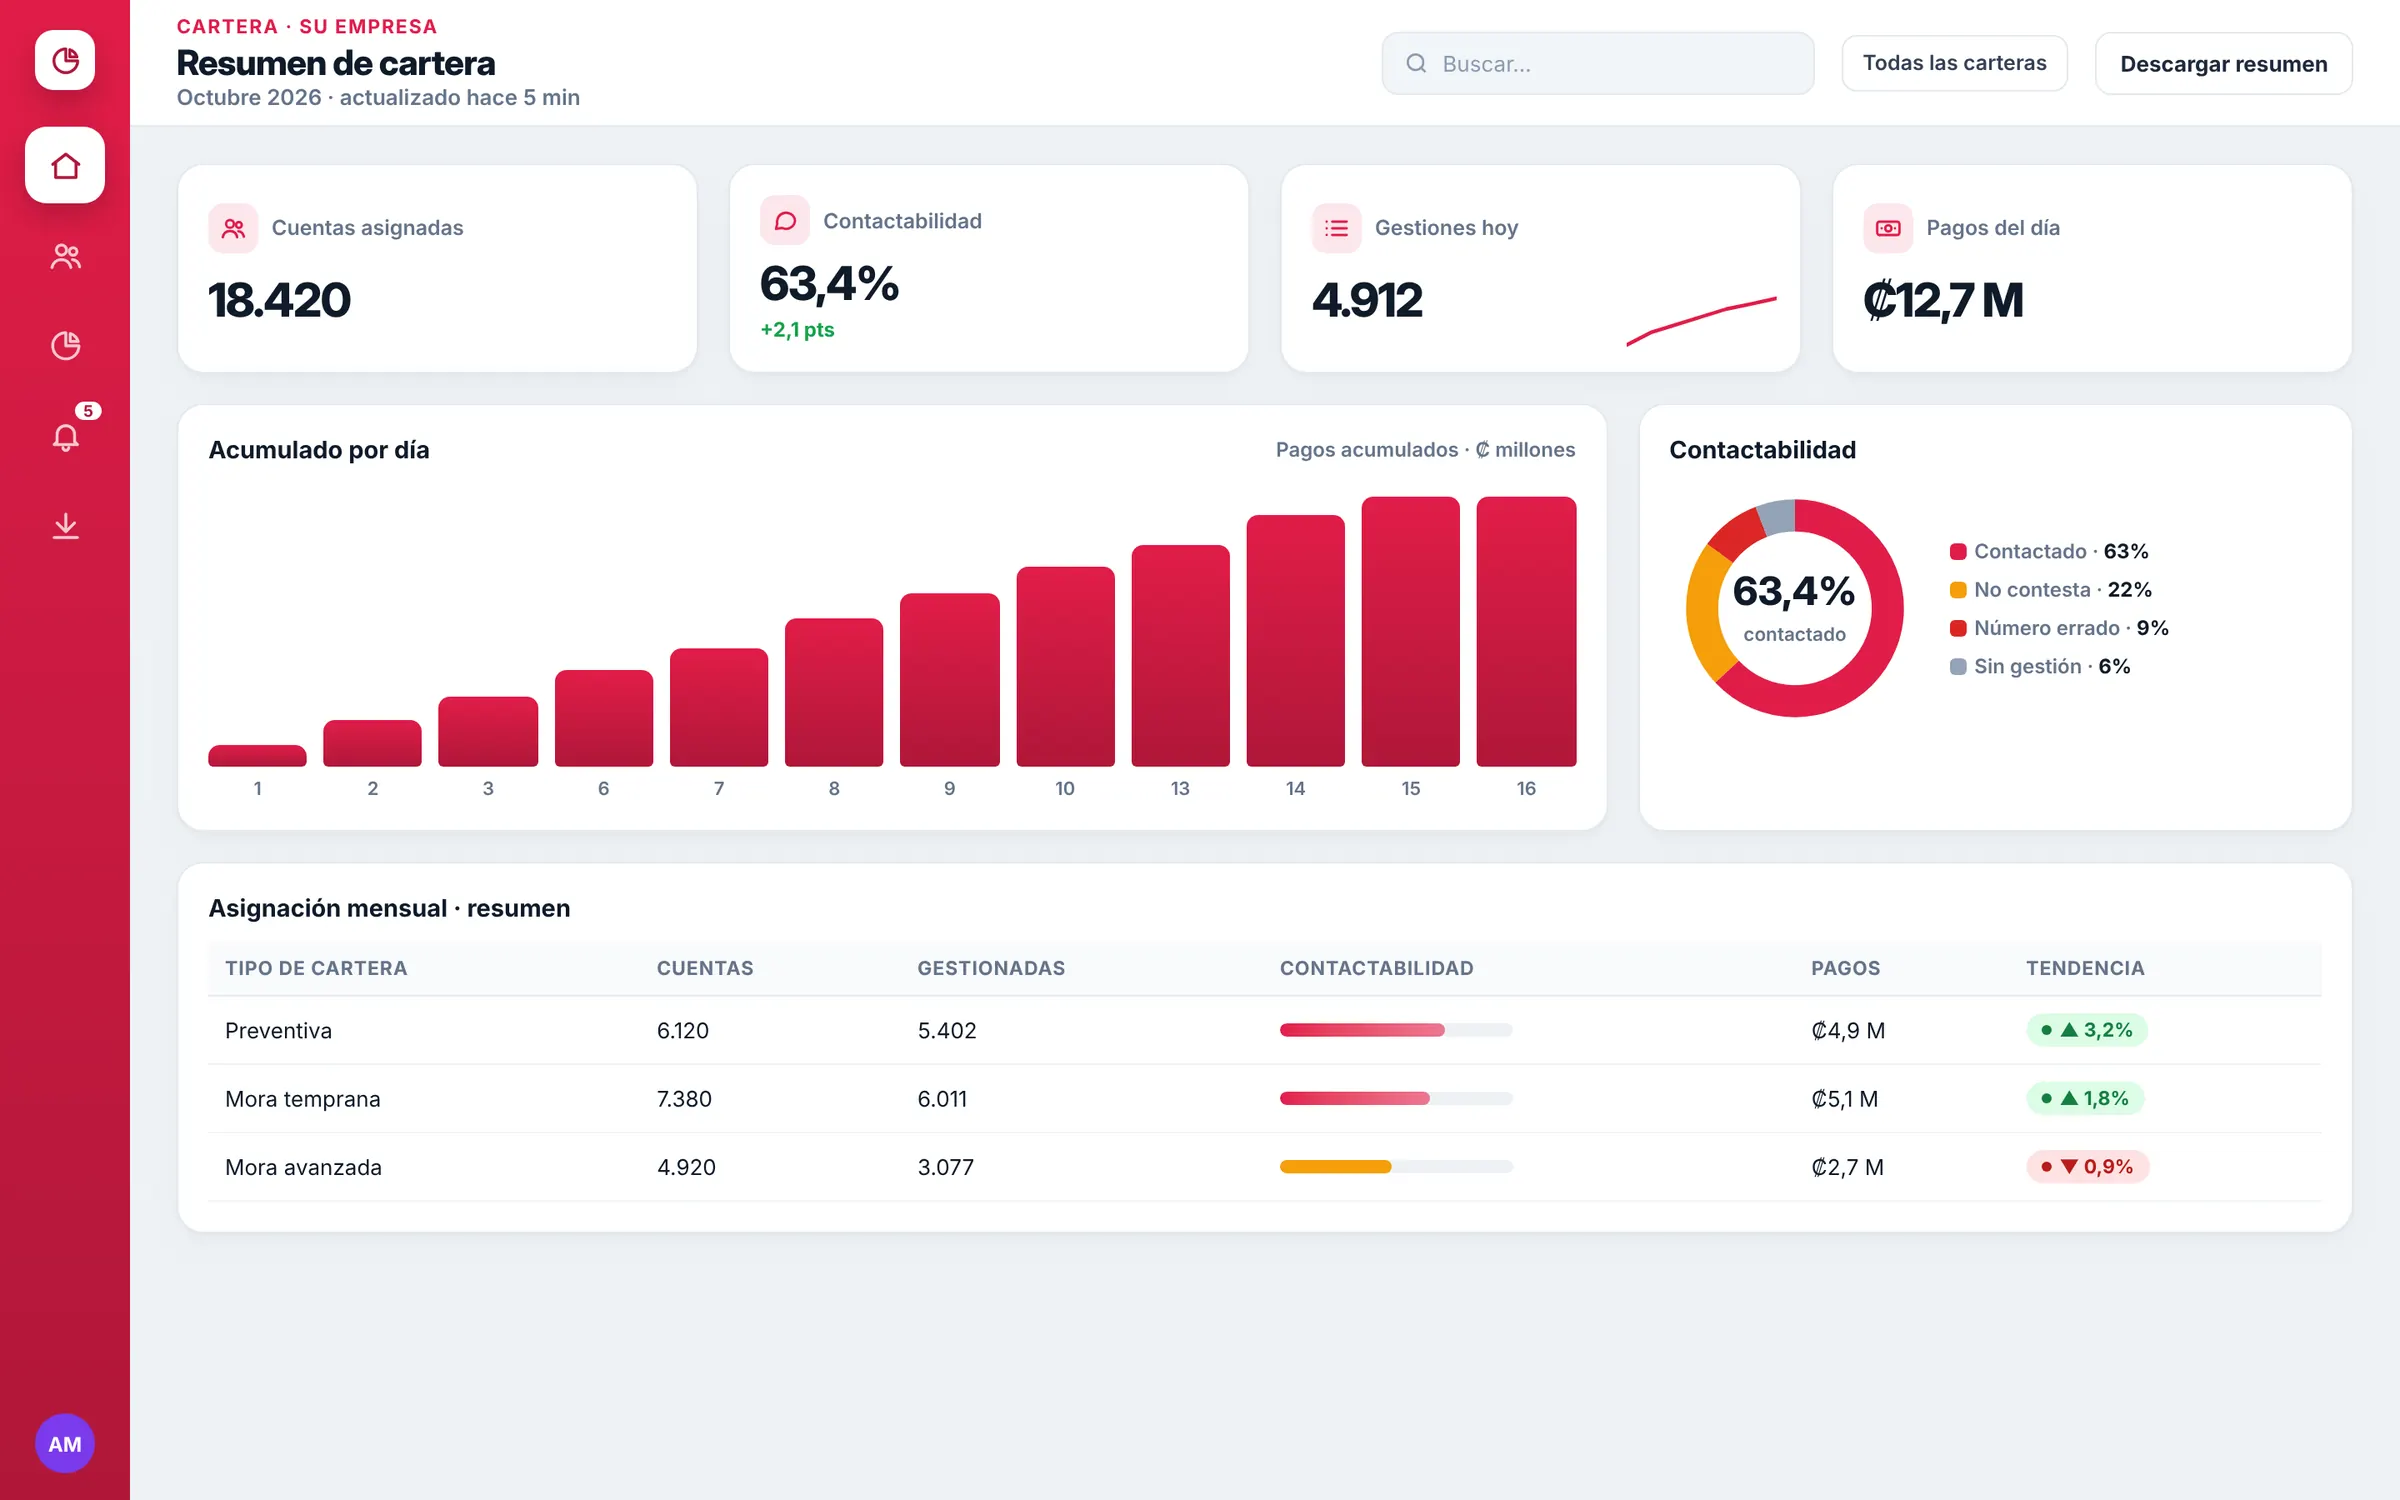
Task: Click the +2,1 pts change indicator
Action: point(797,330)
